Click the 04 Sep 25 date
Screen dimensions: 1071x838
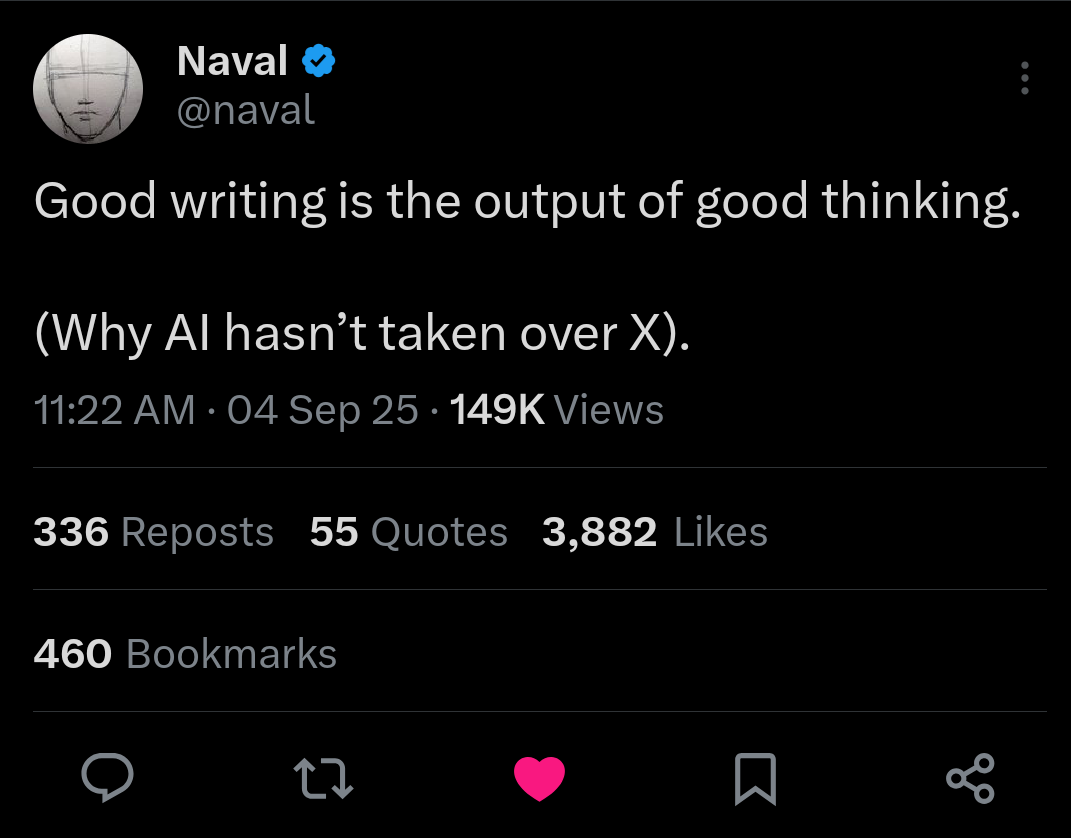[323, 410]
